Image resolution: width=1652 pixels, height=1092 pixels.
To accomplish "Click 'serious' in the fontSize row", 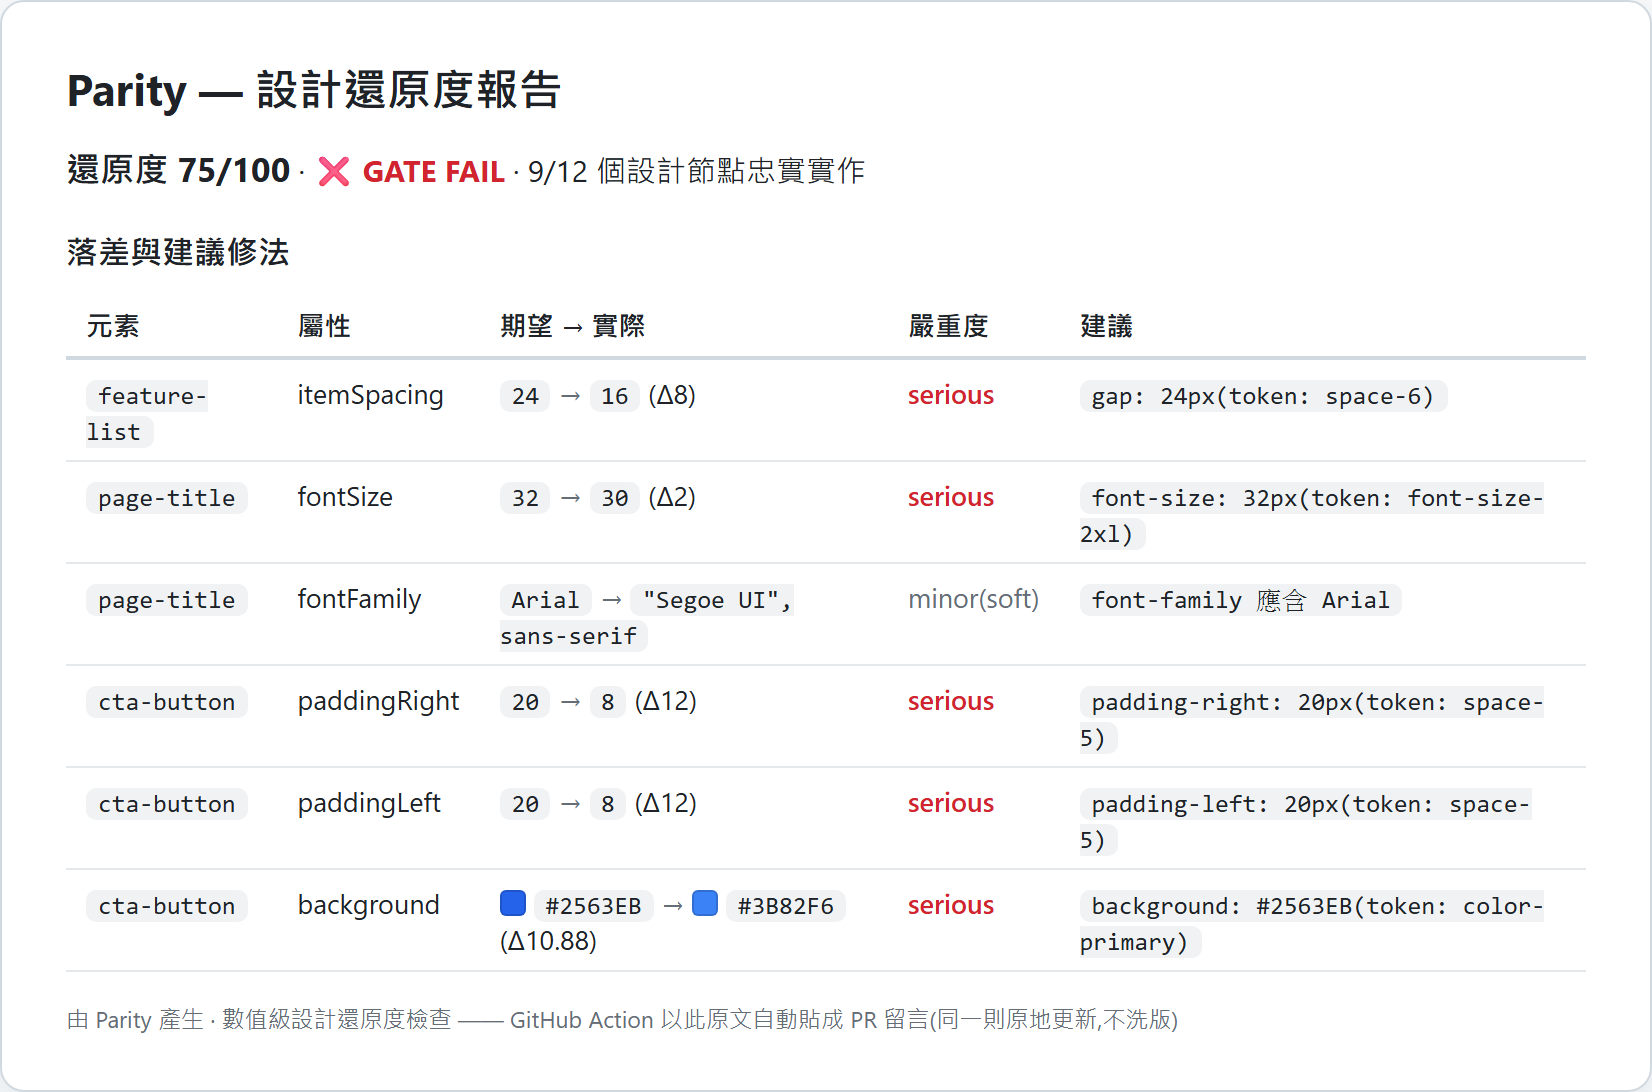I will [x=951, y=497].
